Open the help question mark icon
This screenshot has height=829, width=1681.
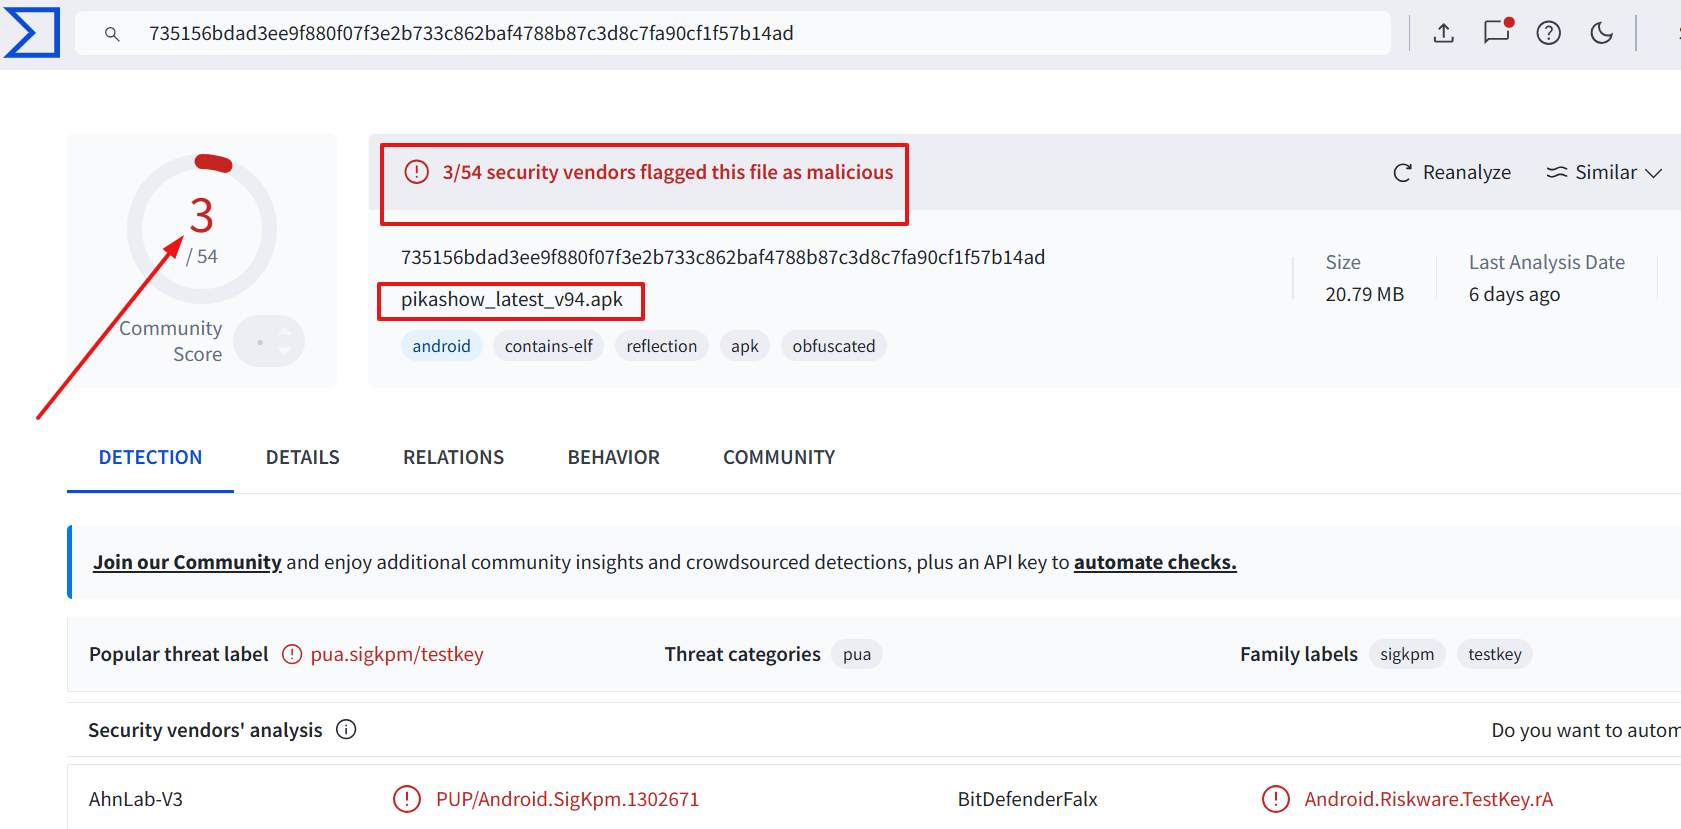(1549, 33)
